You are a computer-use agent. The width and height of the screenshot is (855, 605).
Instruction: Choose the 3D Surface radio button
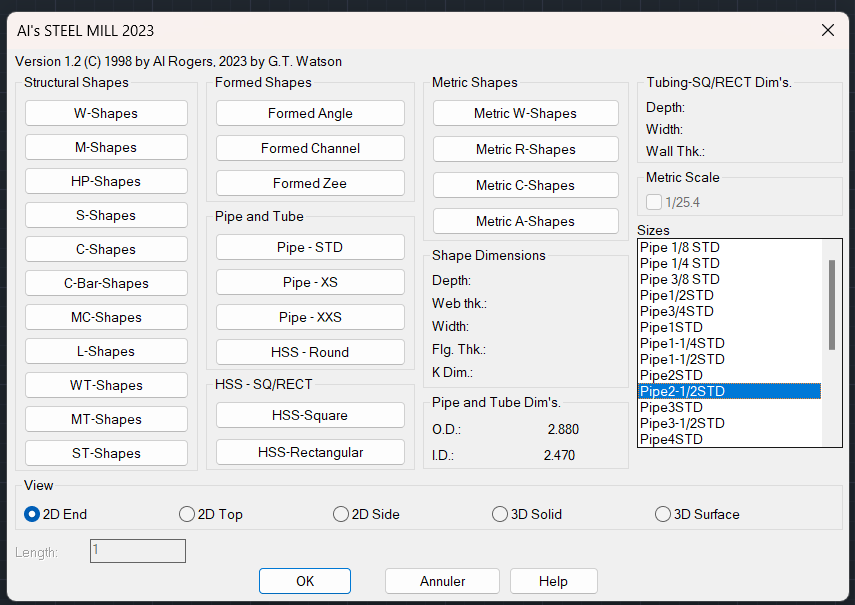[x=663, y=514]
